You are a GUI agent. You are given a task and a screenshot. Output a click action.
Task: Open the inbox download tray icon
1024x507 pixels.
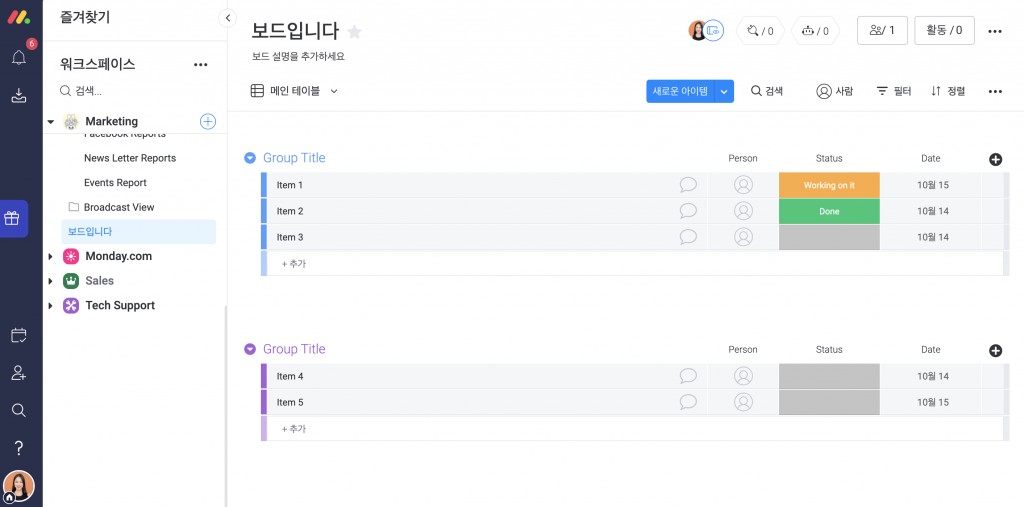(x=19, y=96)
